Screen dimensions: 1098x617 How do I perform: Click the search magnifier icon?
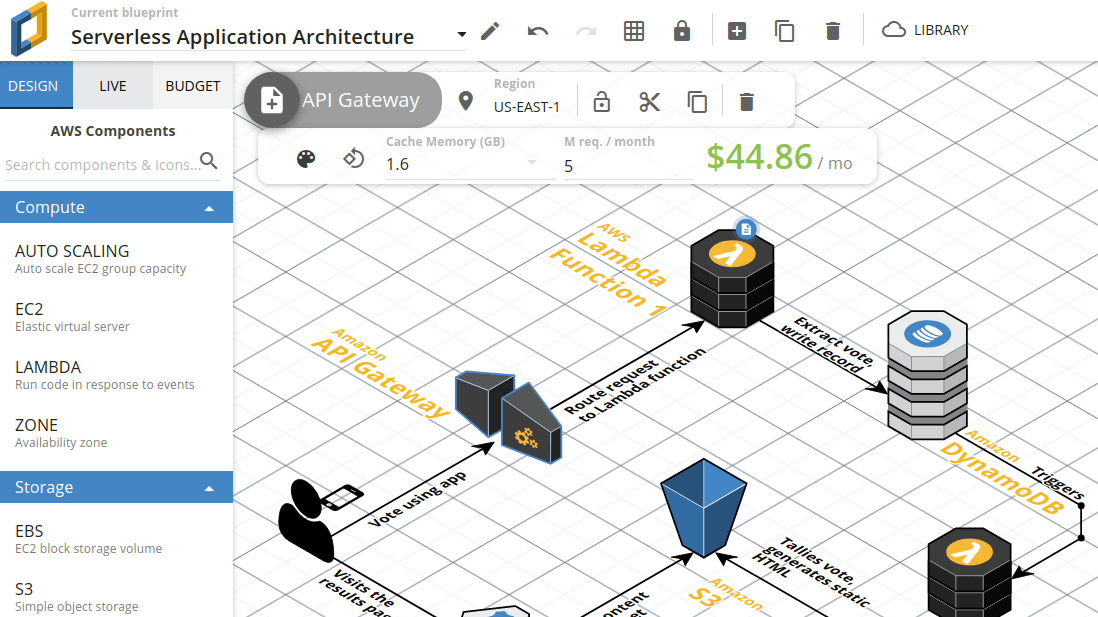[x=209, y=161]
